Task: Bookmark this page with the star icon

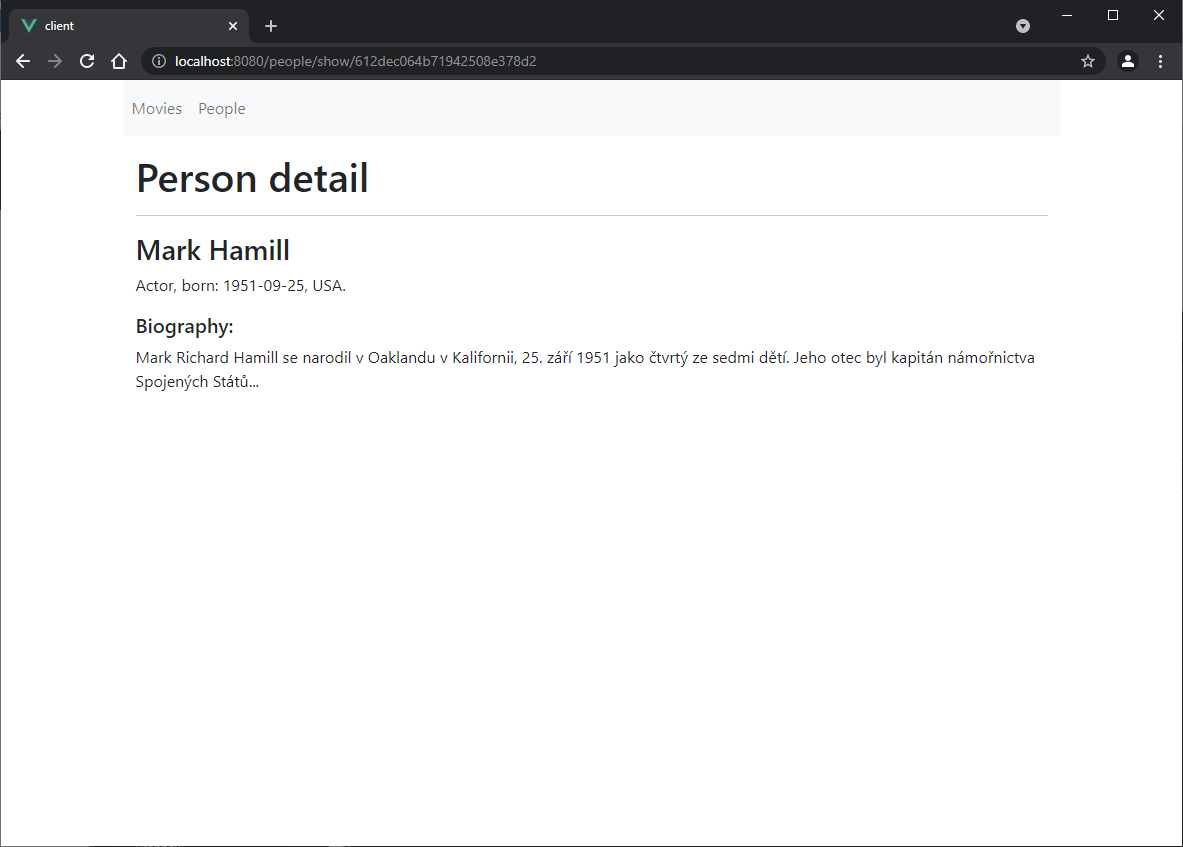Action: coord(1088,61)
